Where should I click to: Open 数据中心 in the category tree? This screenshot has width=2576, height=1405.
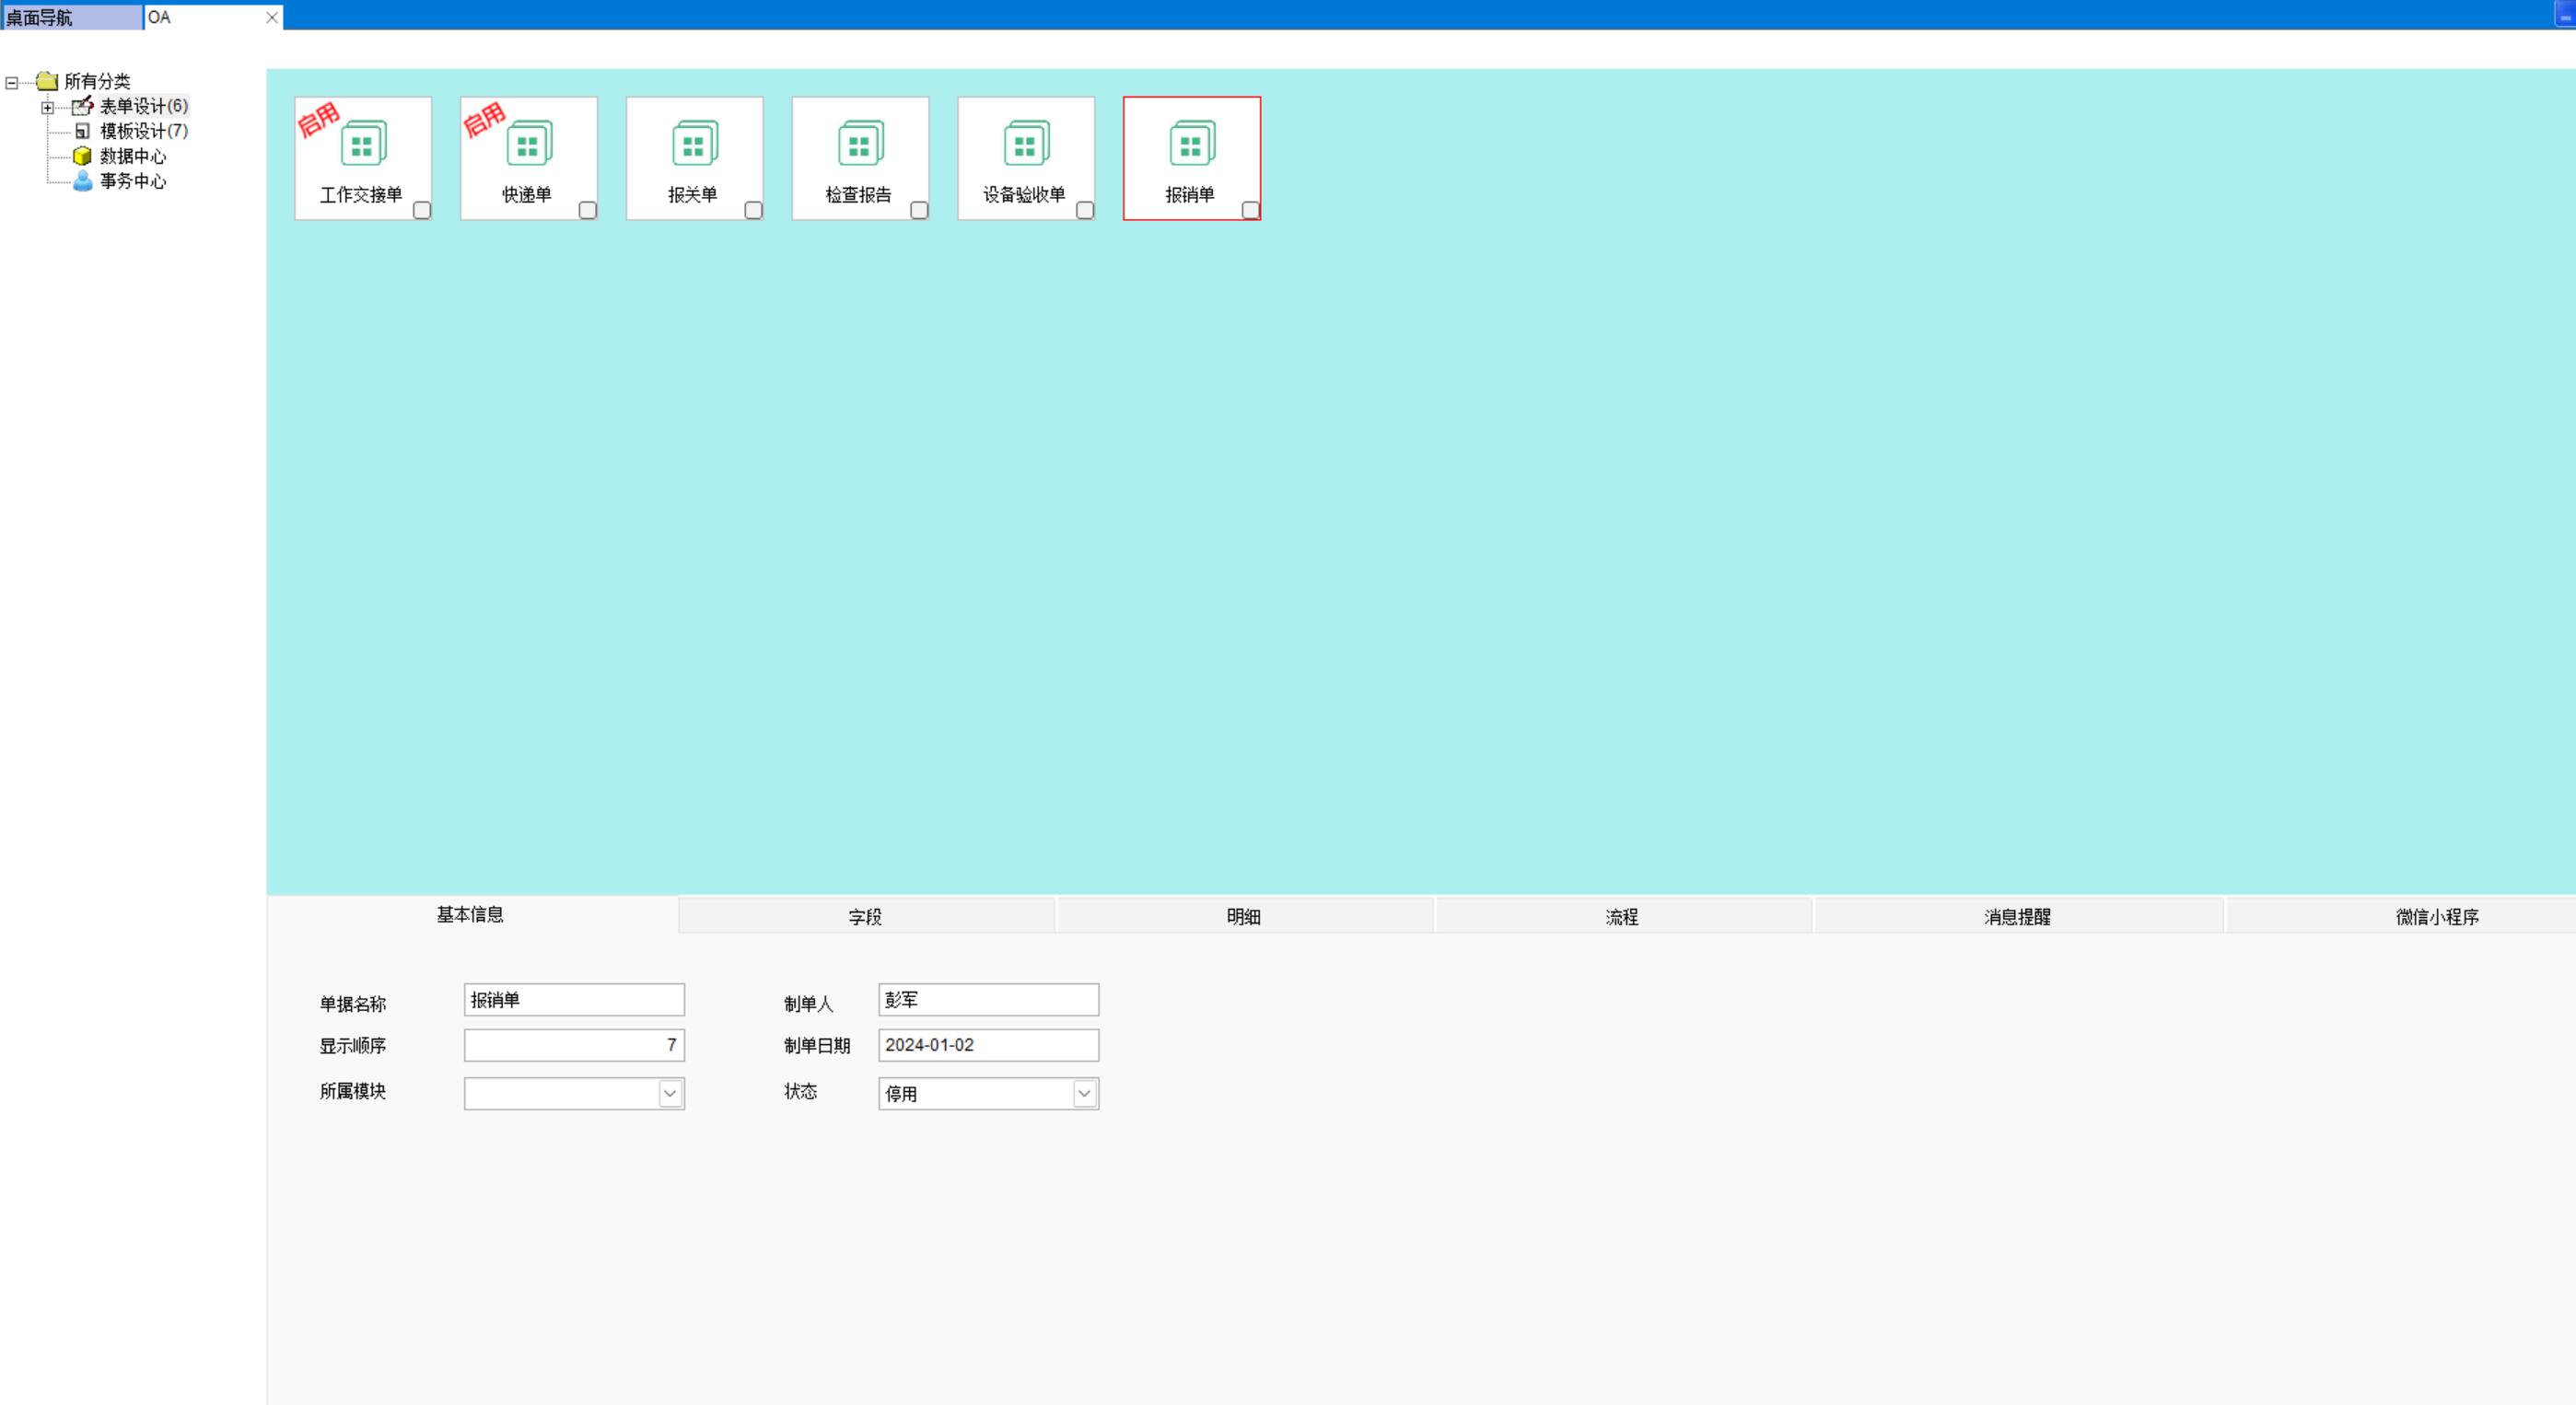[132, 156]
